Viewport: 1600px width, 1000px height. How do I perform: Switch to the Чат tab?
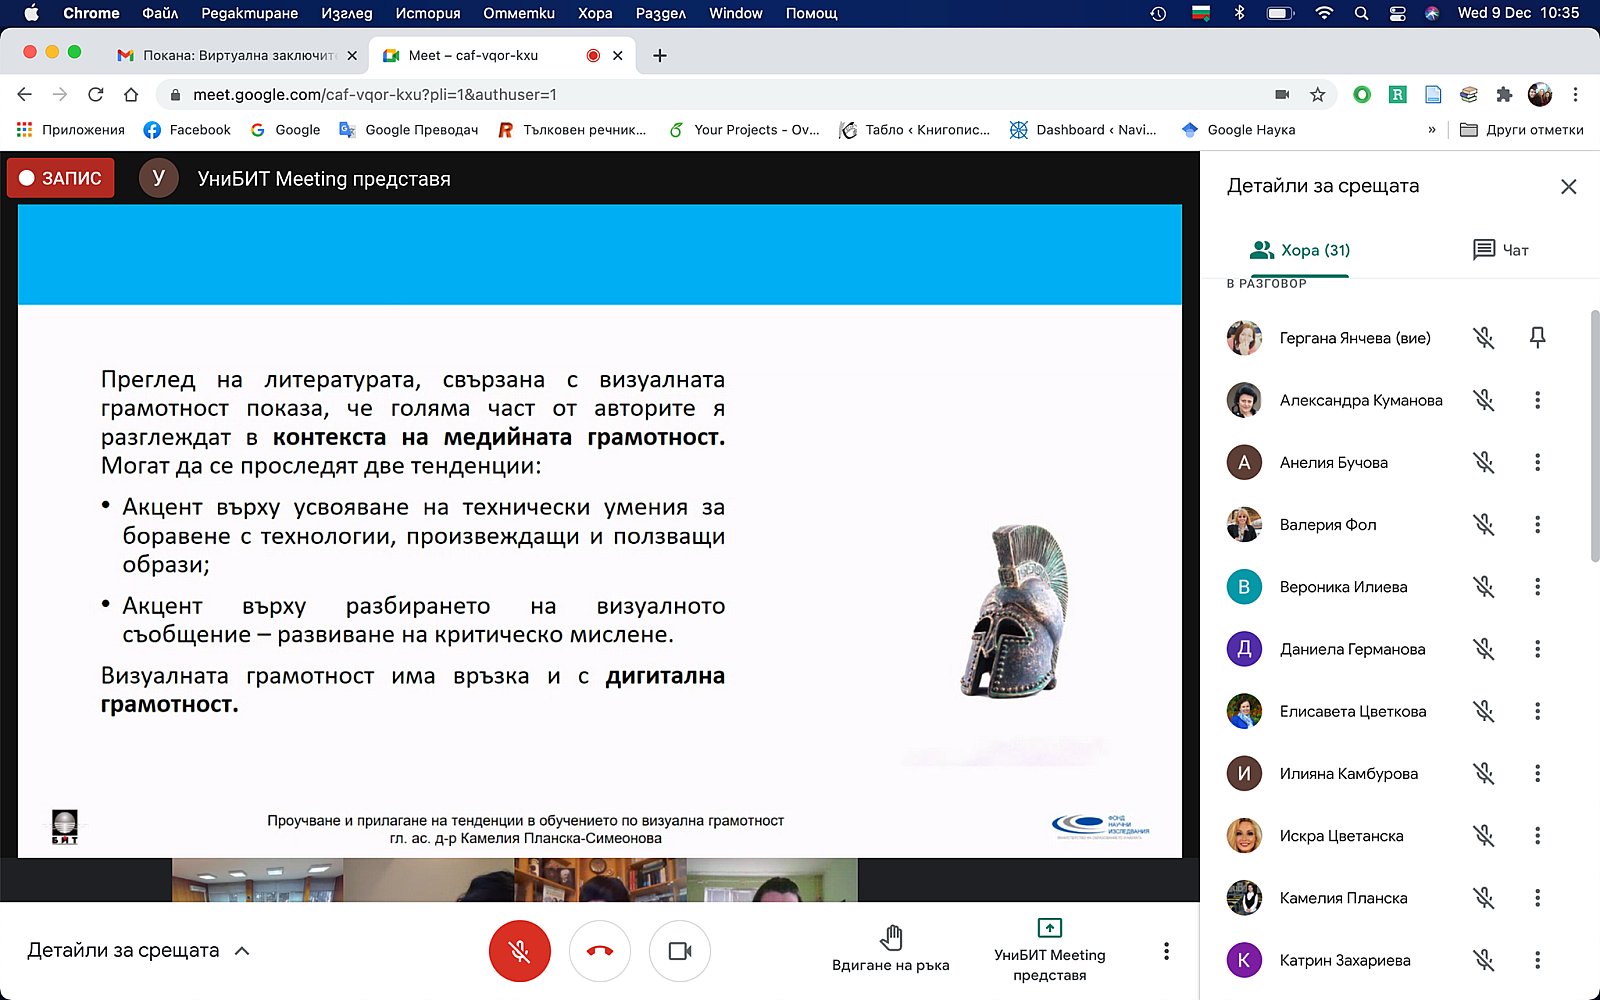(1500, 250)
